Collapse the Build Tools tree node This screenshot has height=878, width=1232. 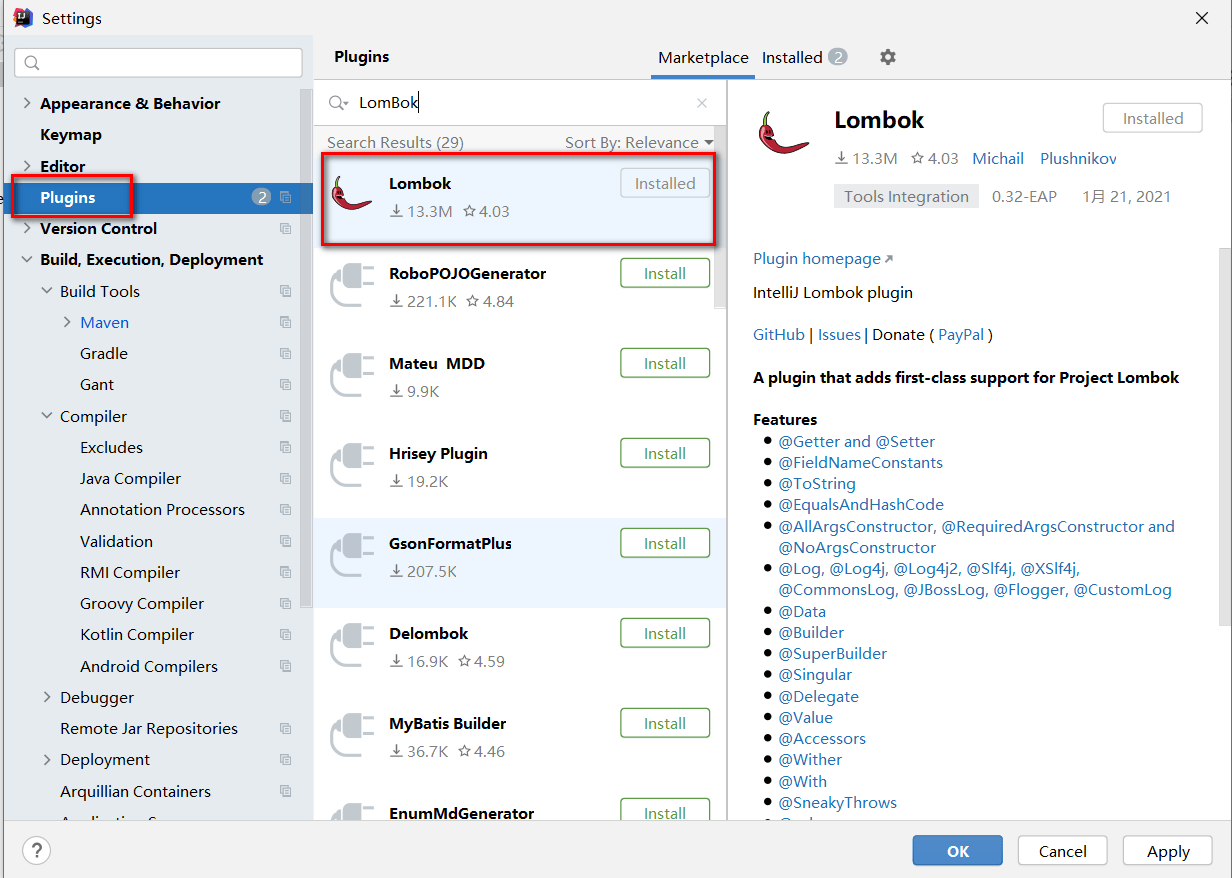click(47, 291)
